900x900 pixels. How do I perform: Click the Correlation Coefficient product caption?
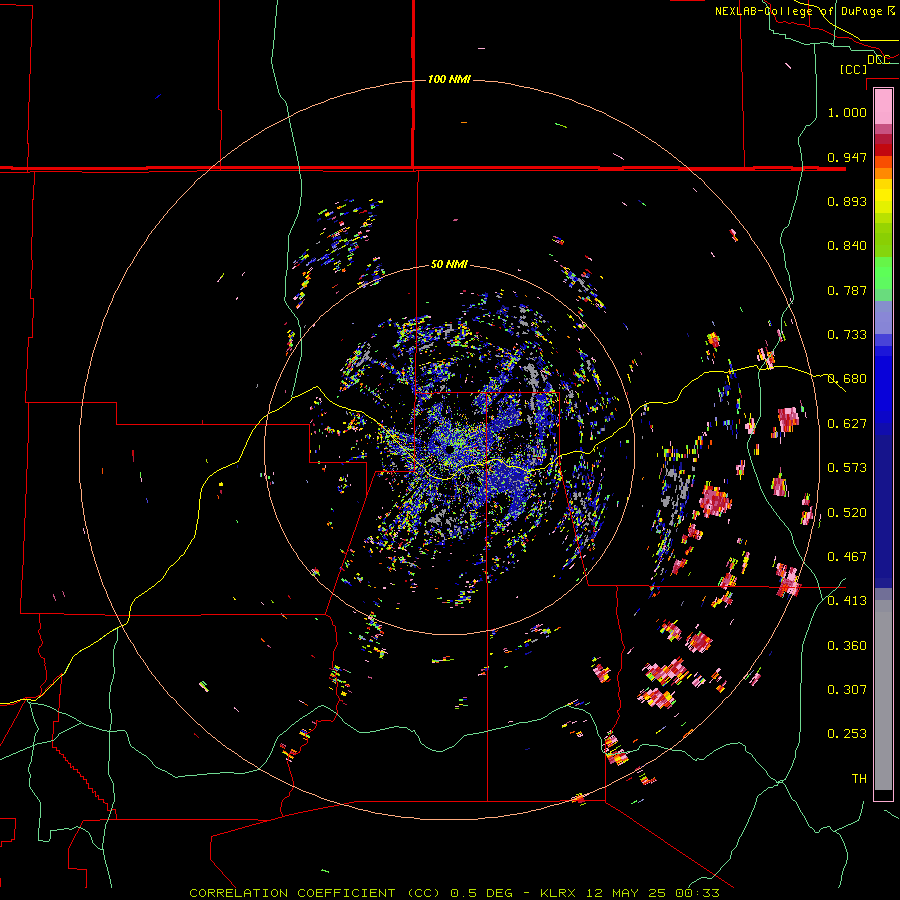(x=454, y=893)
